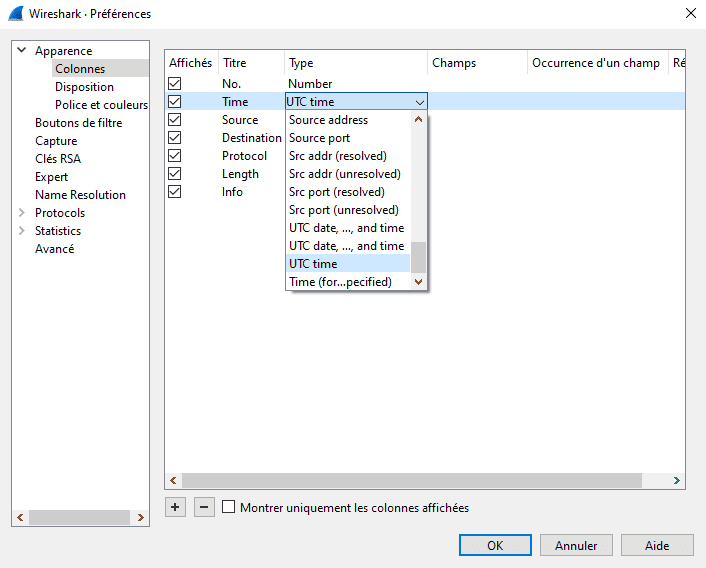Click right arrow of tree pane scrollbar

pyautogui.click(x=141, y=517)
